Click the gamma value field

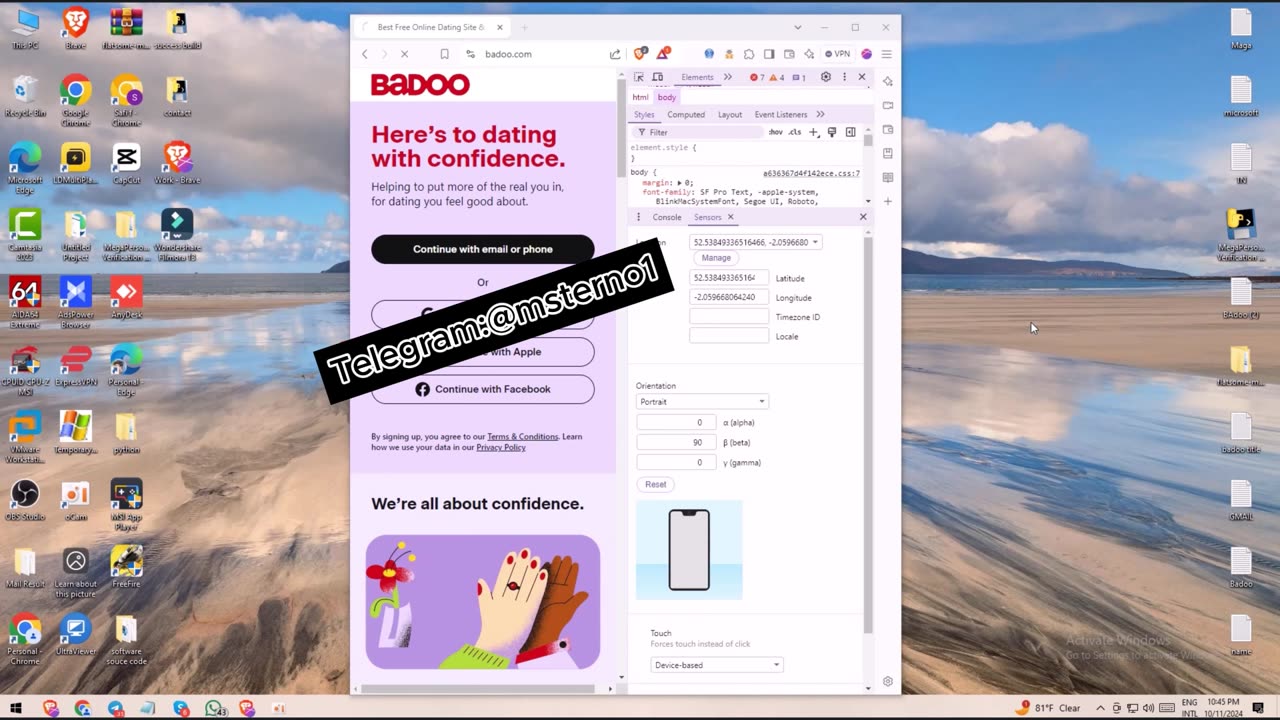pos(677,462)
